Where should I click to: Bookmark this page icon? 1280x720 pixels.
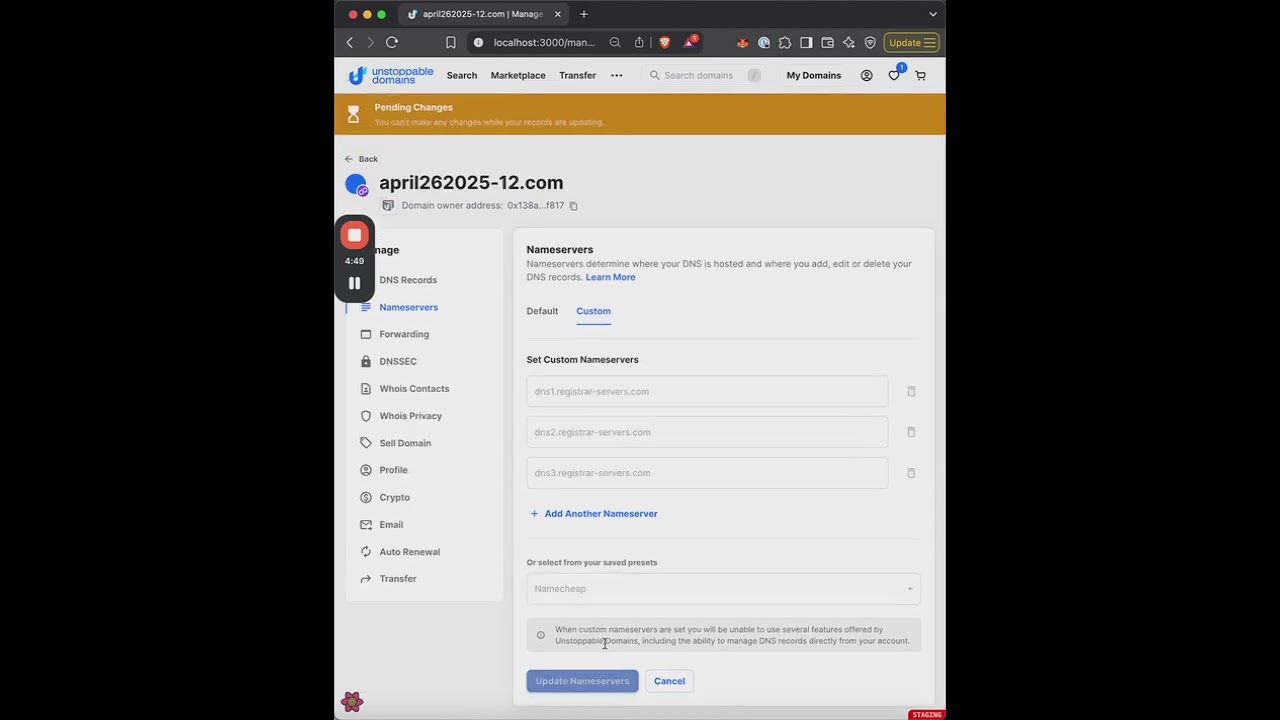[451, 42]
